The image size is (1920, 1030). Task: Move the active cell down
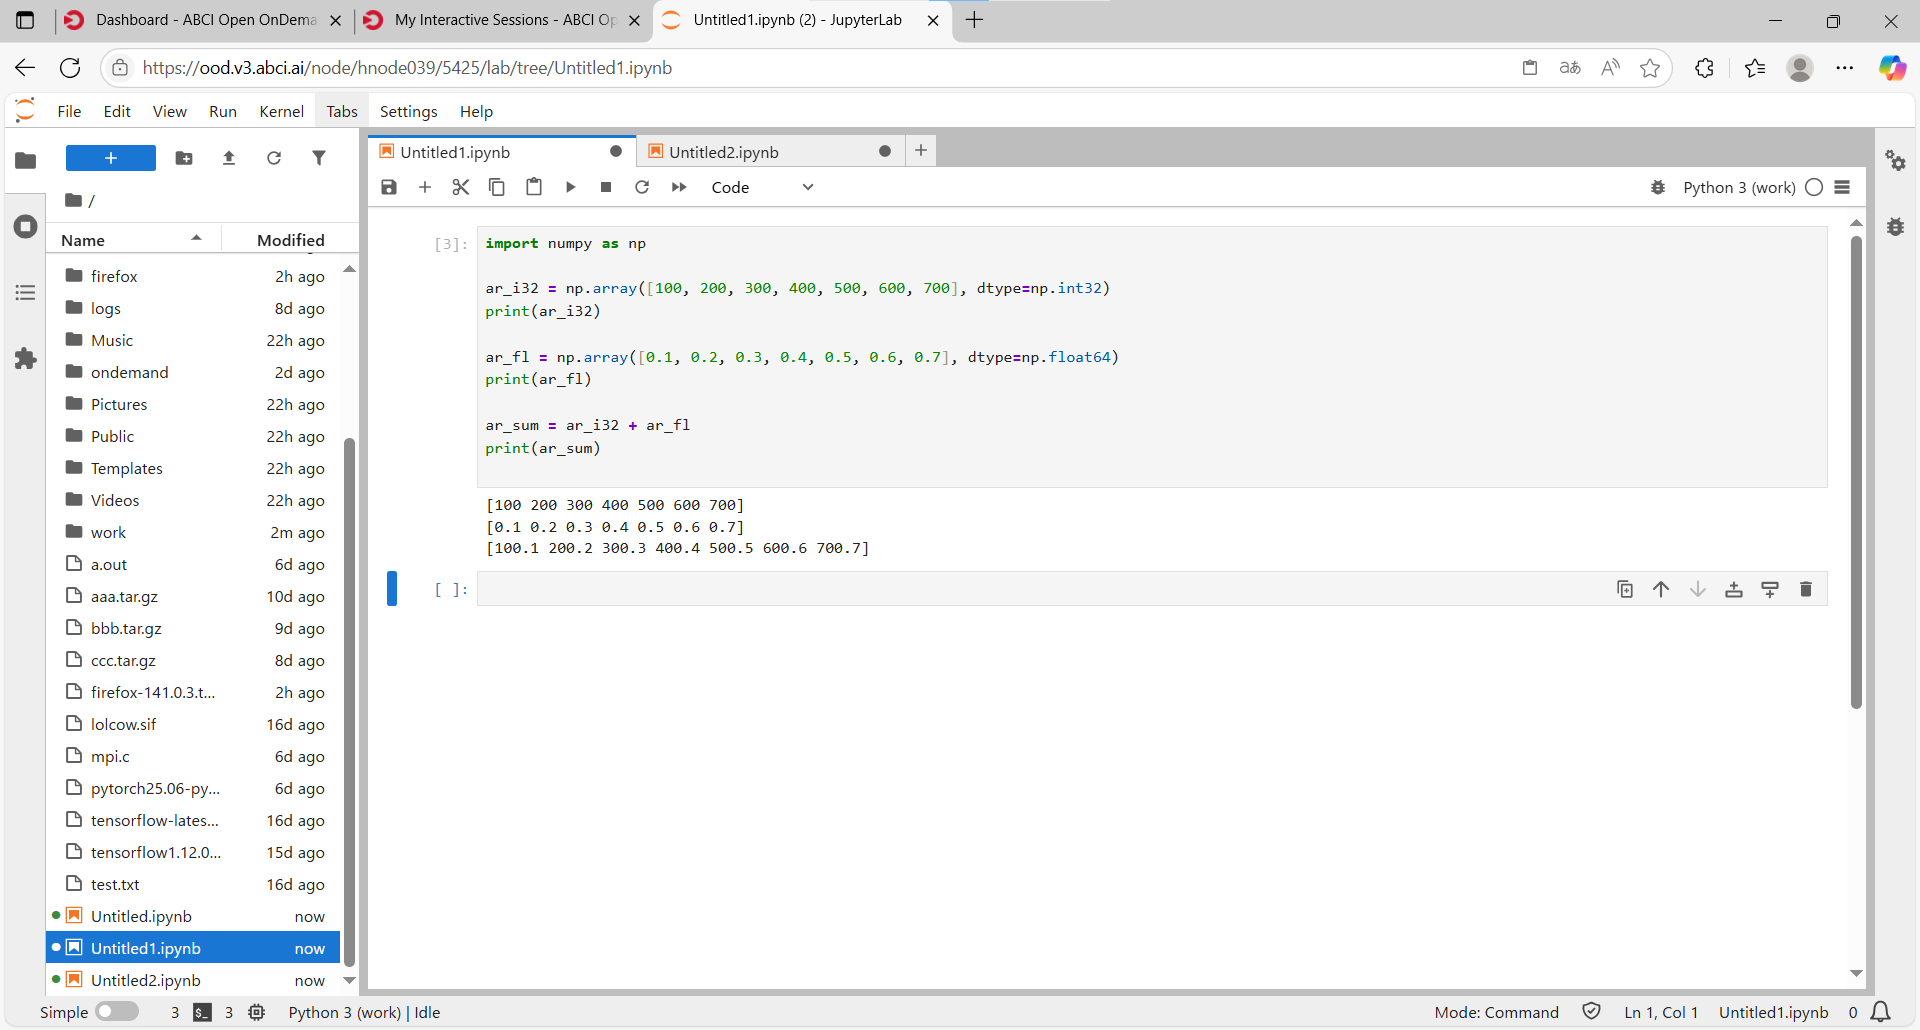coord(1698,589)
